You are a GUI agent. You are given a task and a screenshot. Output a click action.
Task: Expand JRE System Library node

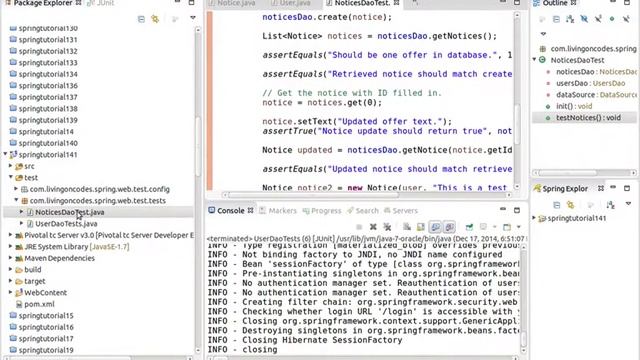click(11, 246)
